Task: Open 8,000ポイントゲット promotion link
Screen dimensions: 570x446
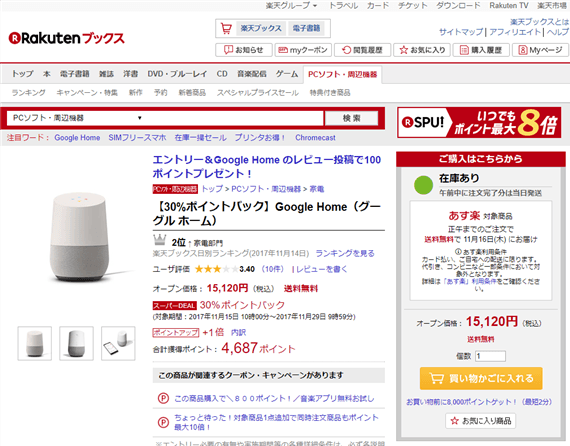Action: click(479, 402)
